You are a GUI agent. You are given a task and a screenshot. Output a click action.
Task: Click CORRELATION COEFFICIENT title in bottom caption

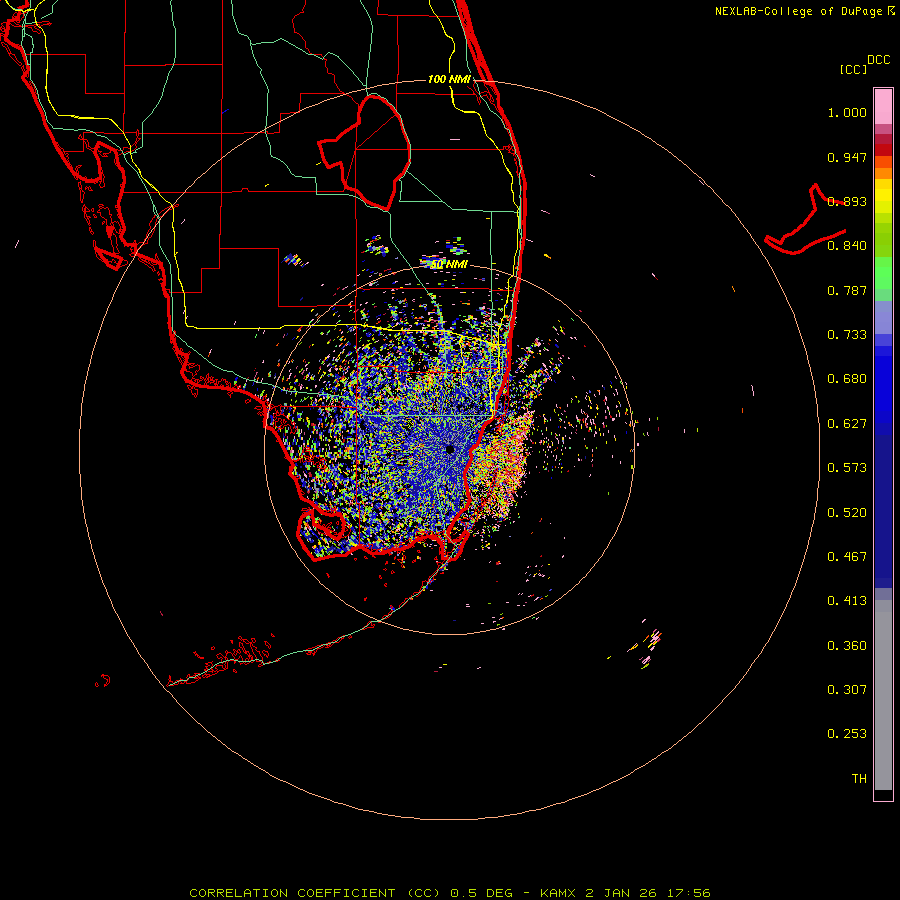coord(292,893)
